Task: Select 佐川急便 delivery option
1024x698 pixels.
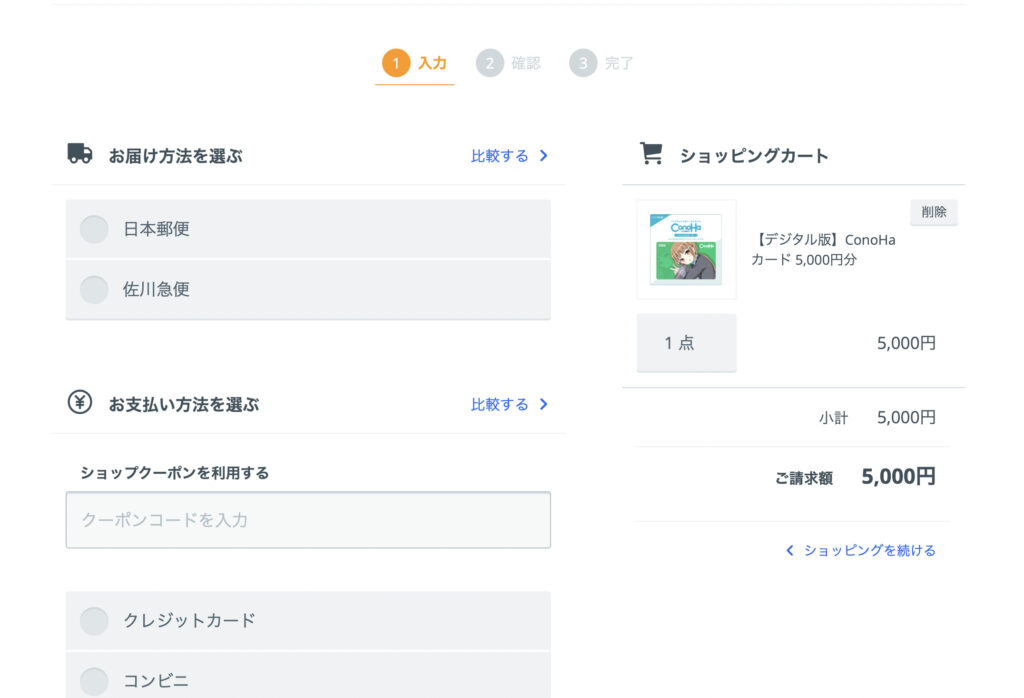Action: click(94, 290)
